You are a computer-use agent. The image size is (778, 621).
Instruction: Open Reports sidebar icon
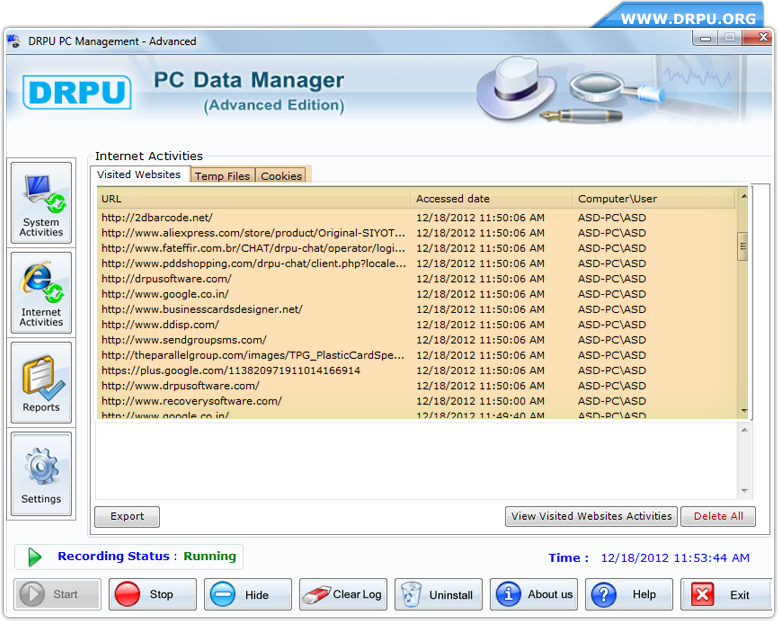pyautogui.click(x=41, y=382)
